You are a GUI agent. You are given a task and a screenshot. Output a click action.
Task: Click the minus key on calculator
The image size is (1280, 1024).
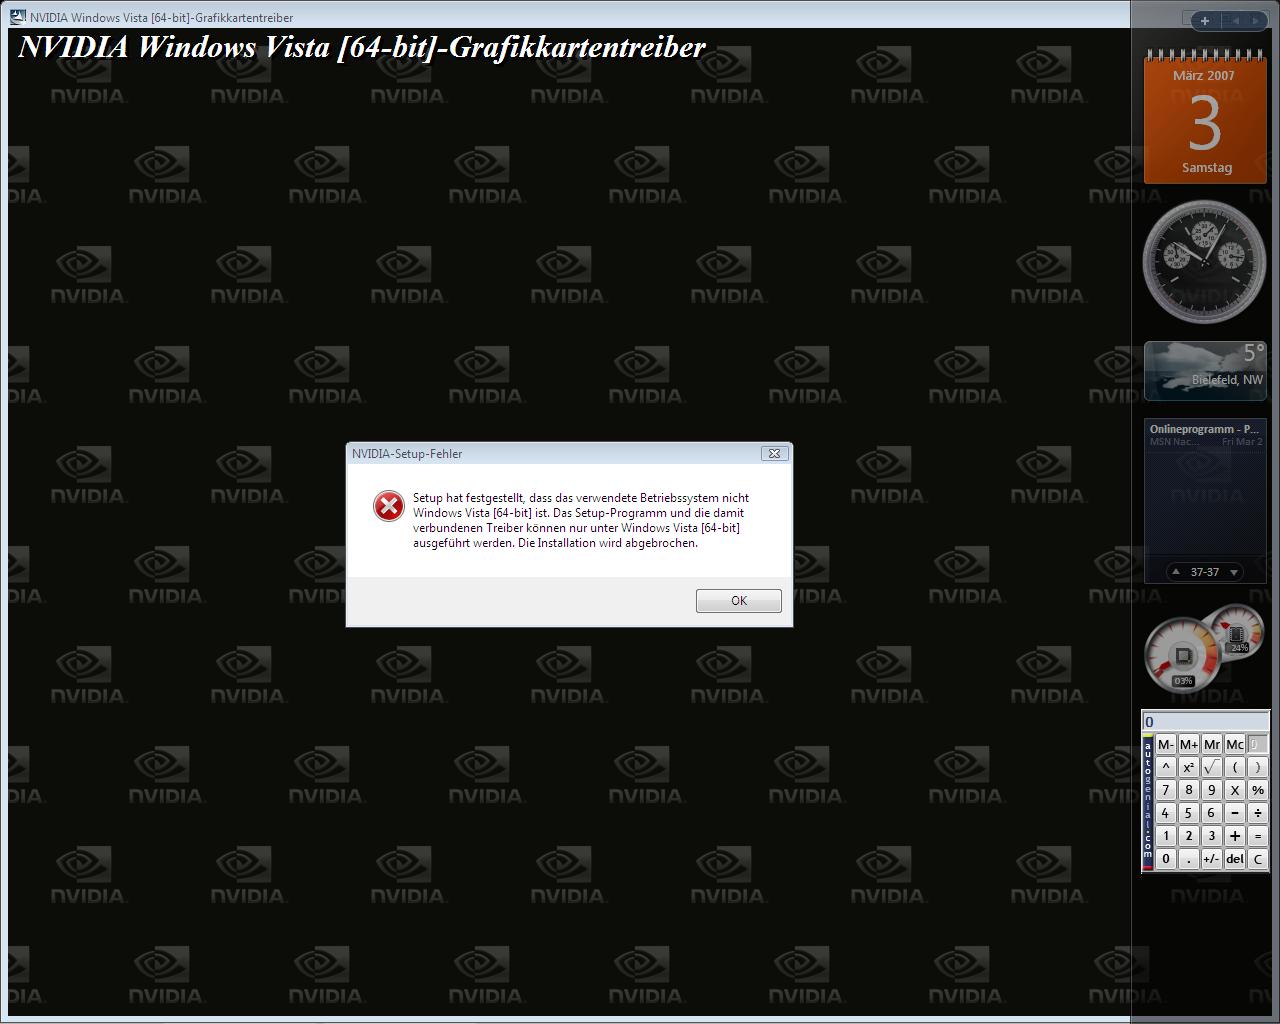click(x=1235, y=813)
